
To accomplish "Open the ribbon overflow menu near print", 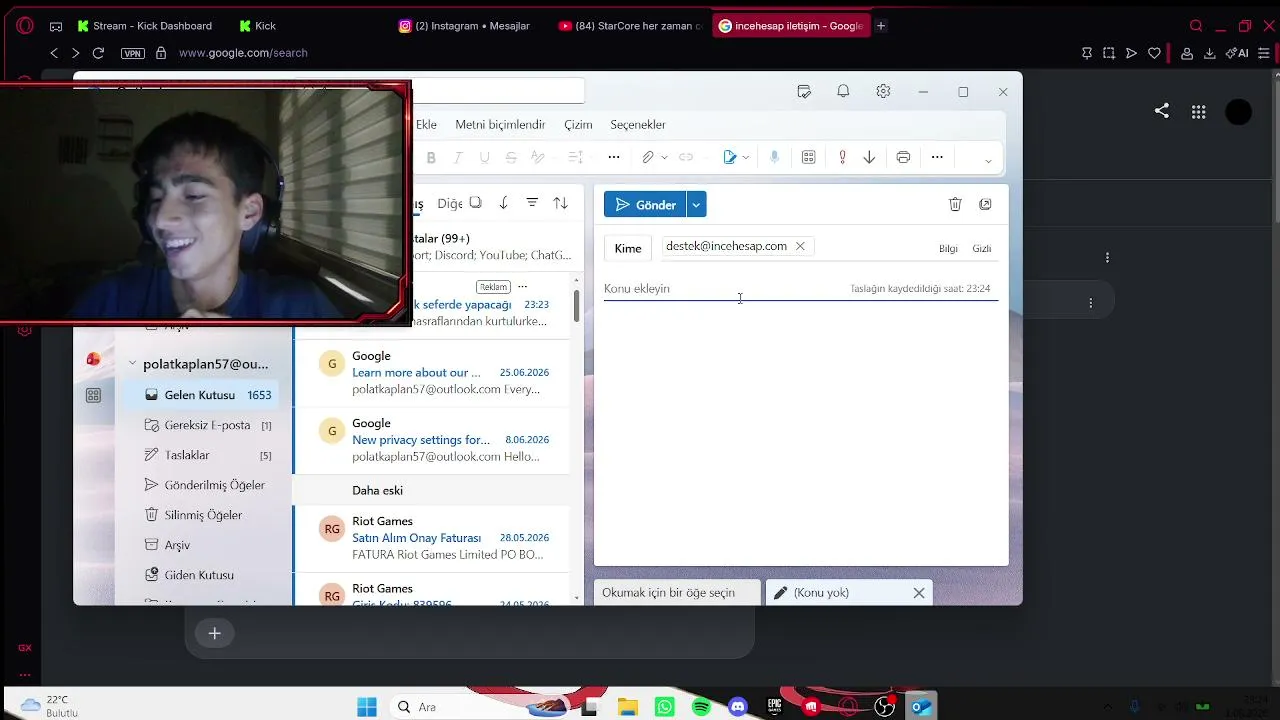I will [x=937, y=157].
